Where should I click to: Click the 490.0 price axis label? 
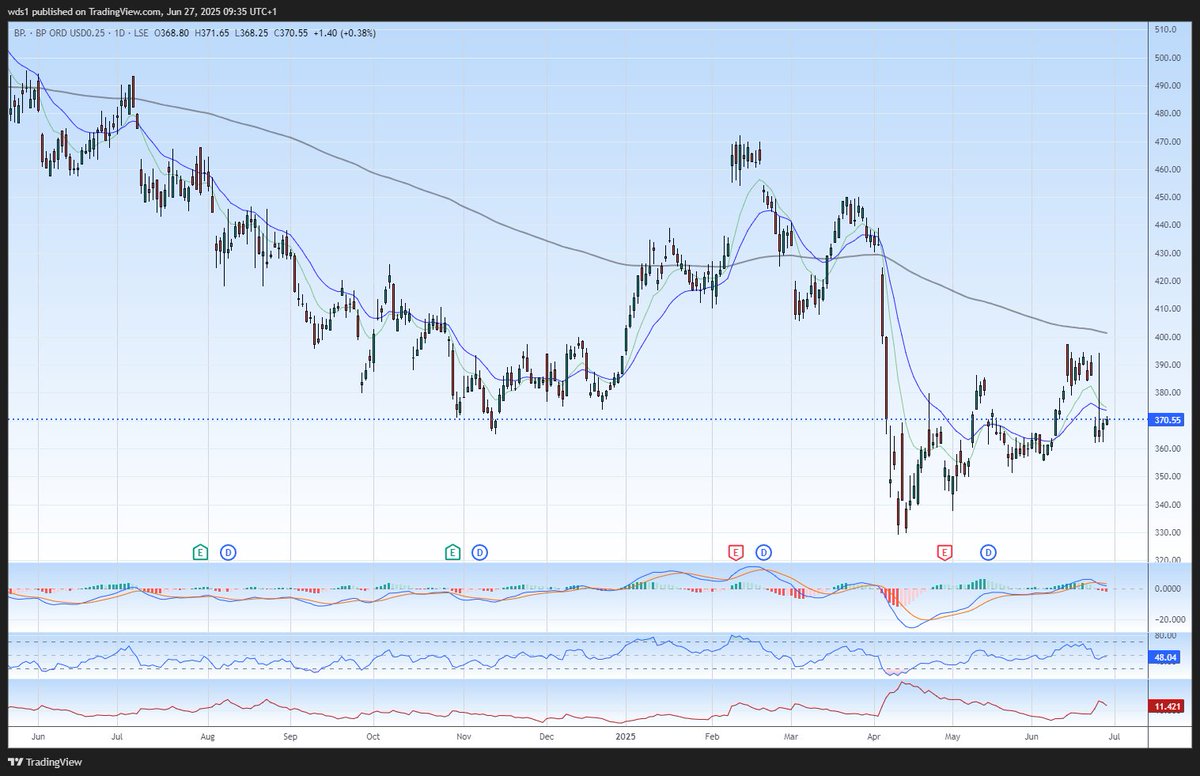(x=1166, y=86)
